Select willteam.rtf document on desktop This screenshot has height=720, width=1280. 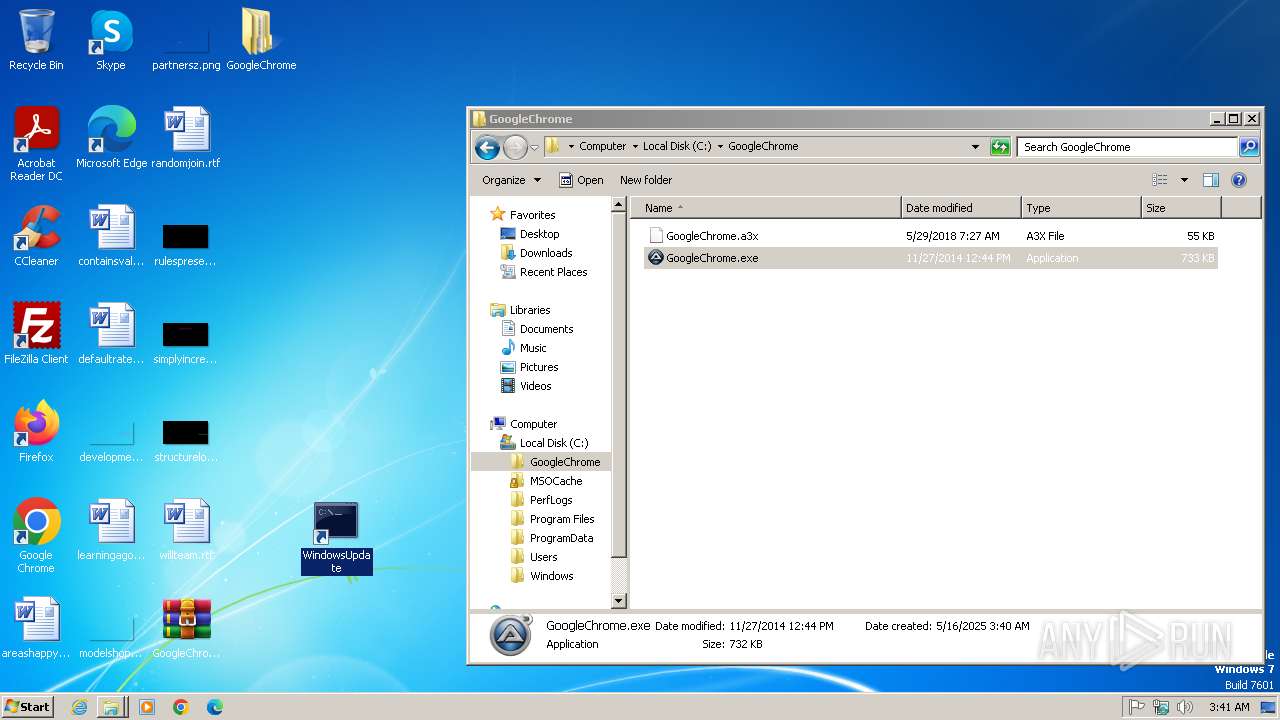[x=186, y=530]
